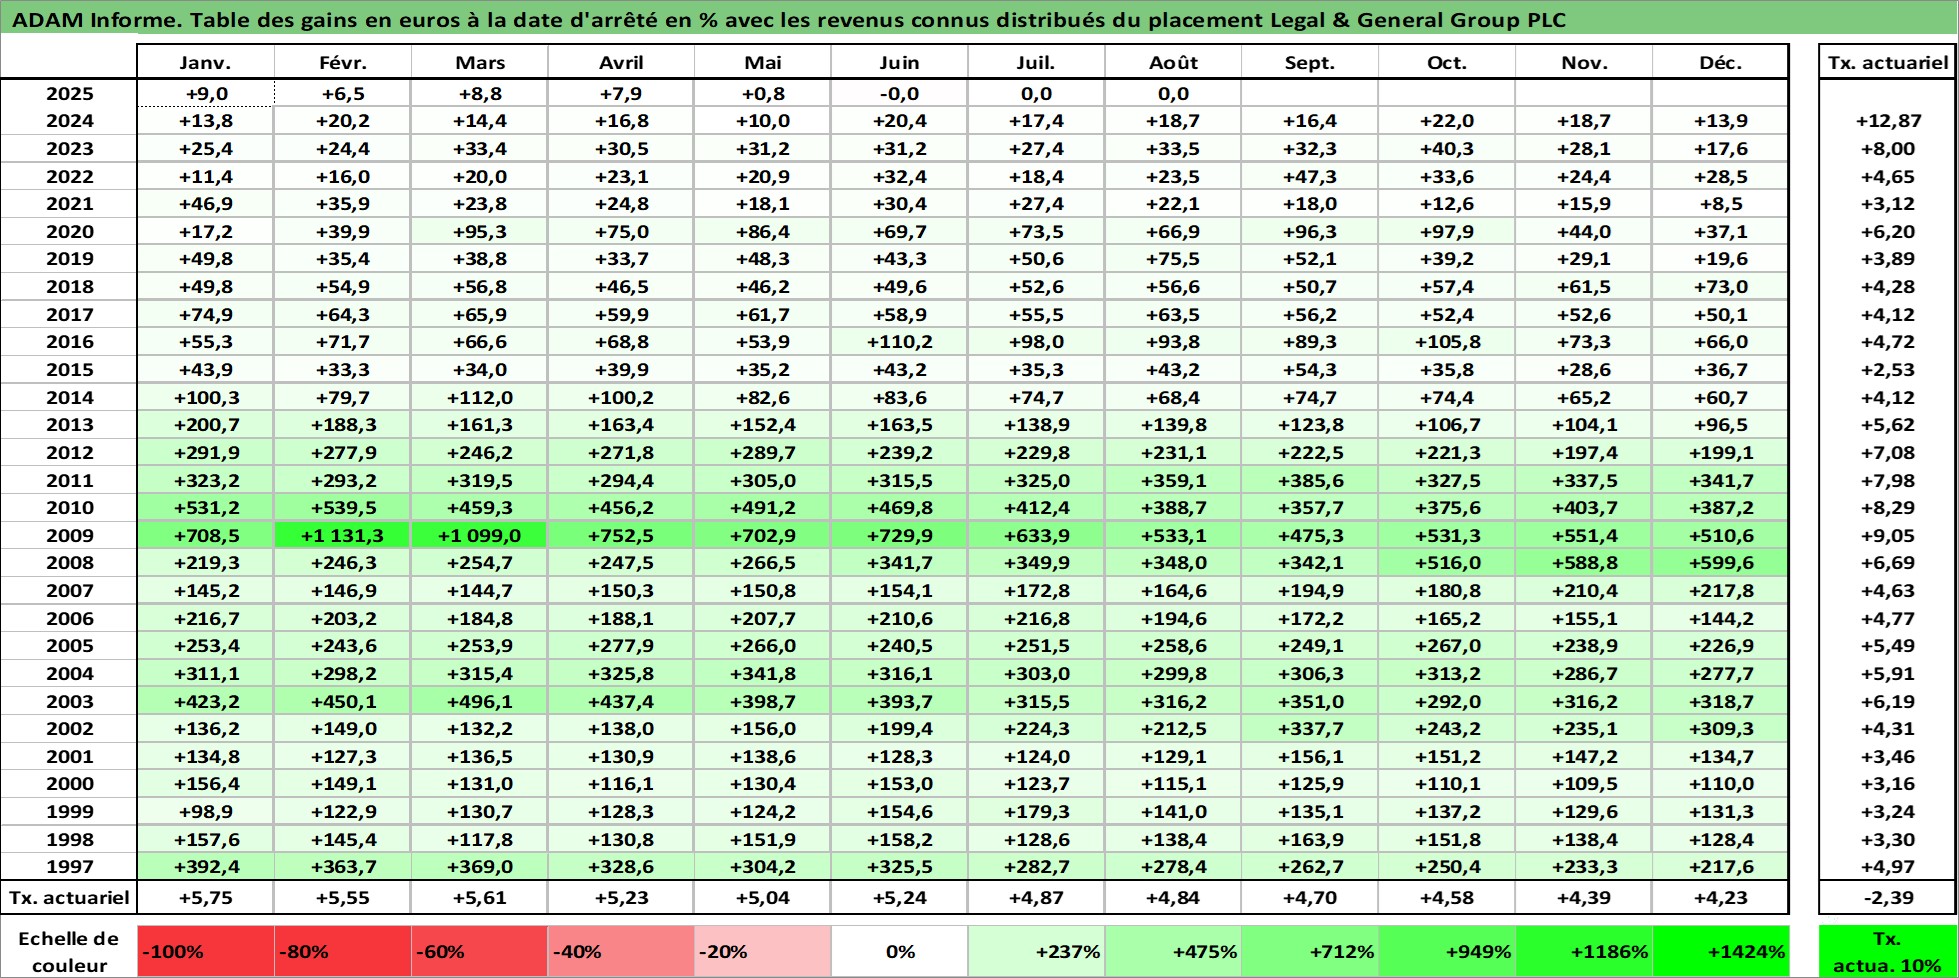The height and width of the screenshot is (978, 1959).
Task: Select the -80% color scale swatch
Action: 343,951
